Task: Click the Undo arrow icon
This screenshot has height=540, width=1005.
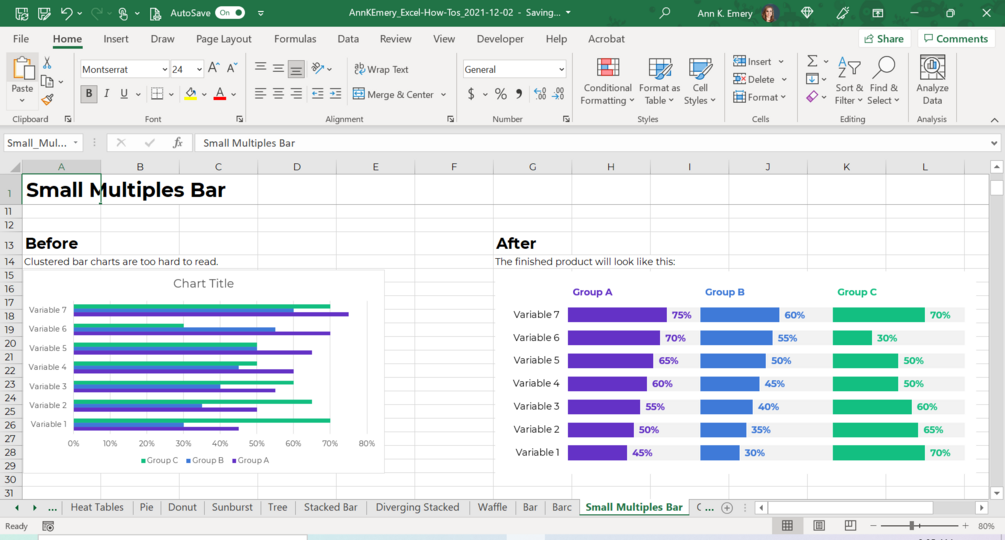Action: (67, 13)
